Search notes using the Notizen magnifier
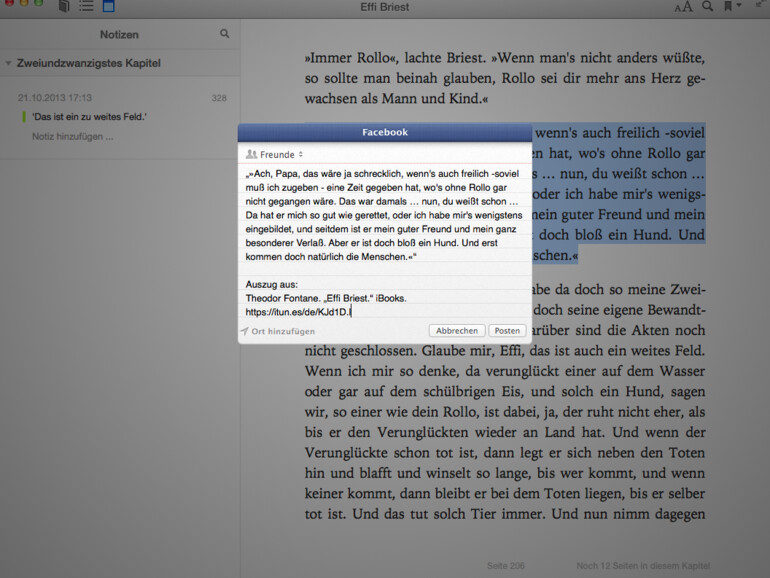The image size is (770, 578). click(224, 34)
